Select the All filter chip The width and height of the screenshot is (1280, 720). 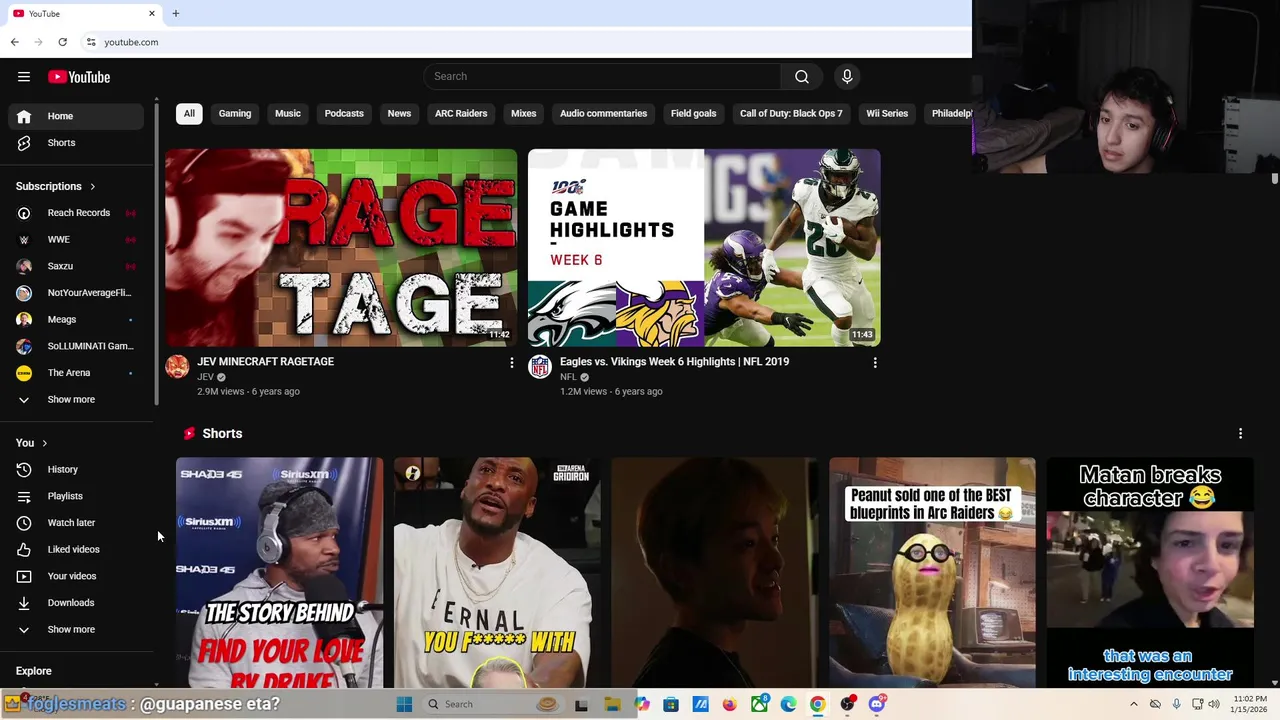(189, 114)
